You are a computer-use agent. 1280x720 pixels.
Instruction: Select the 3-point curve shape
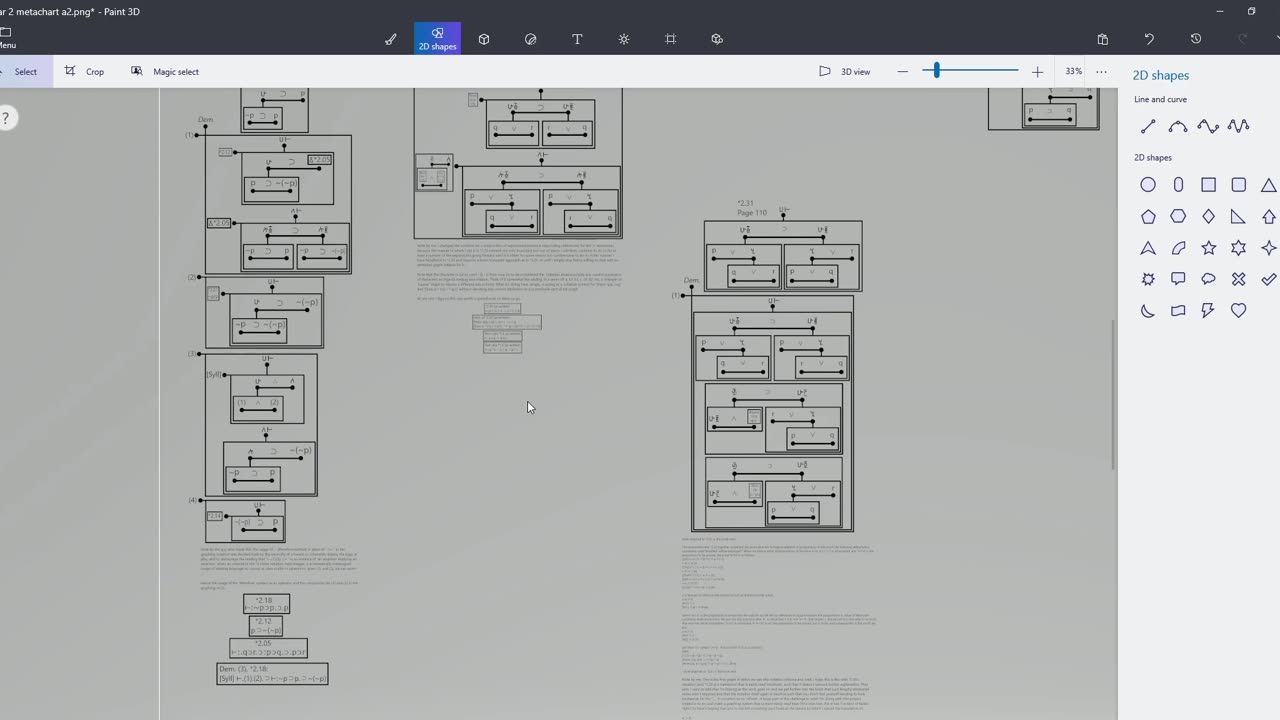coord(1178,126)
